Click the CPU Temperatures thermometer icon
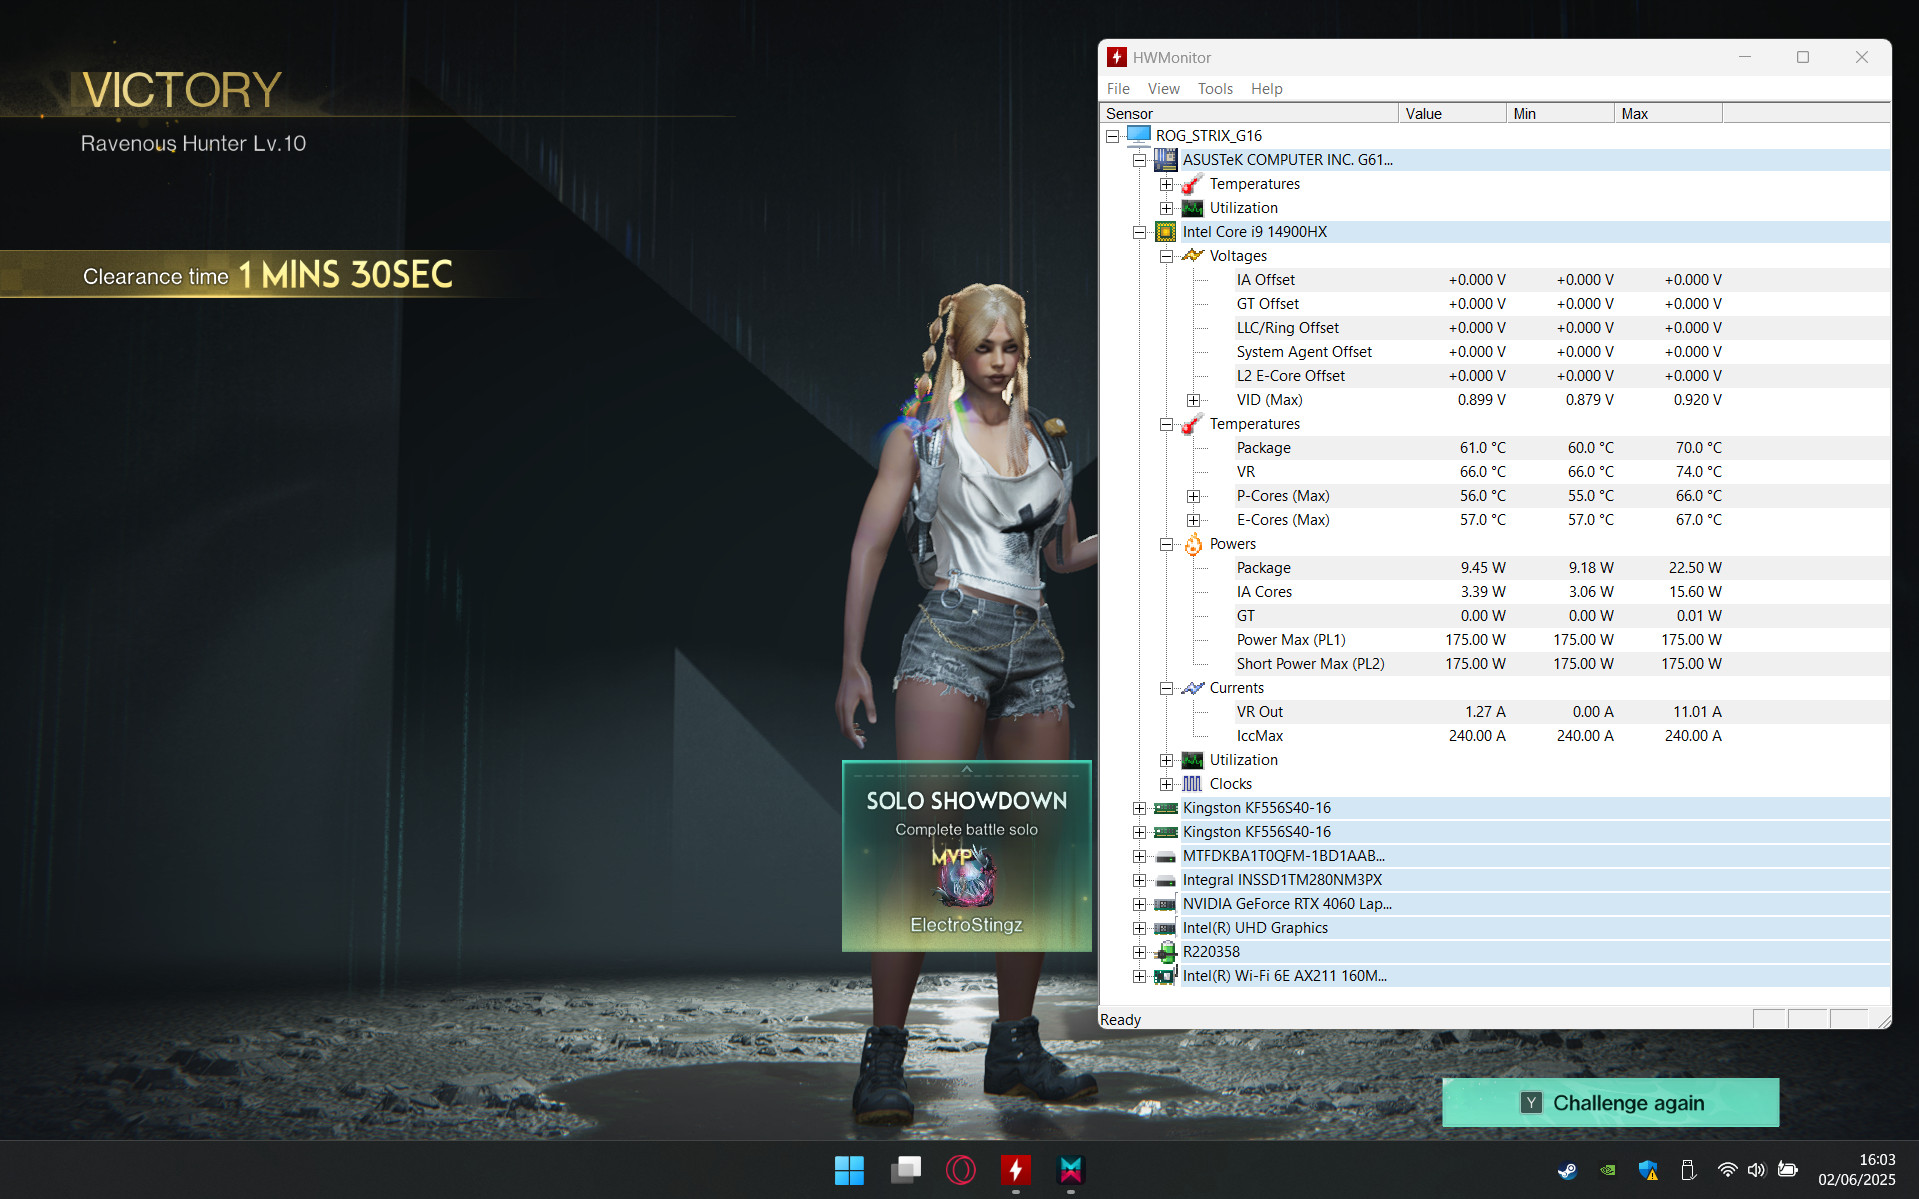 pos(1192,424)
